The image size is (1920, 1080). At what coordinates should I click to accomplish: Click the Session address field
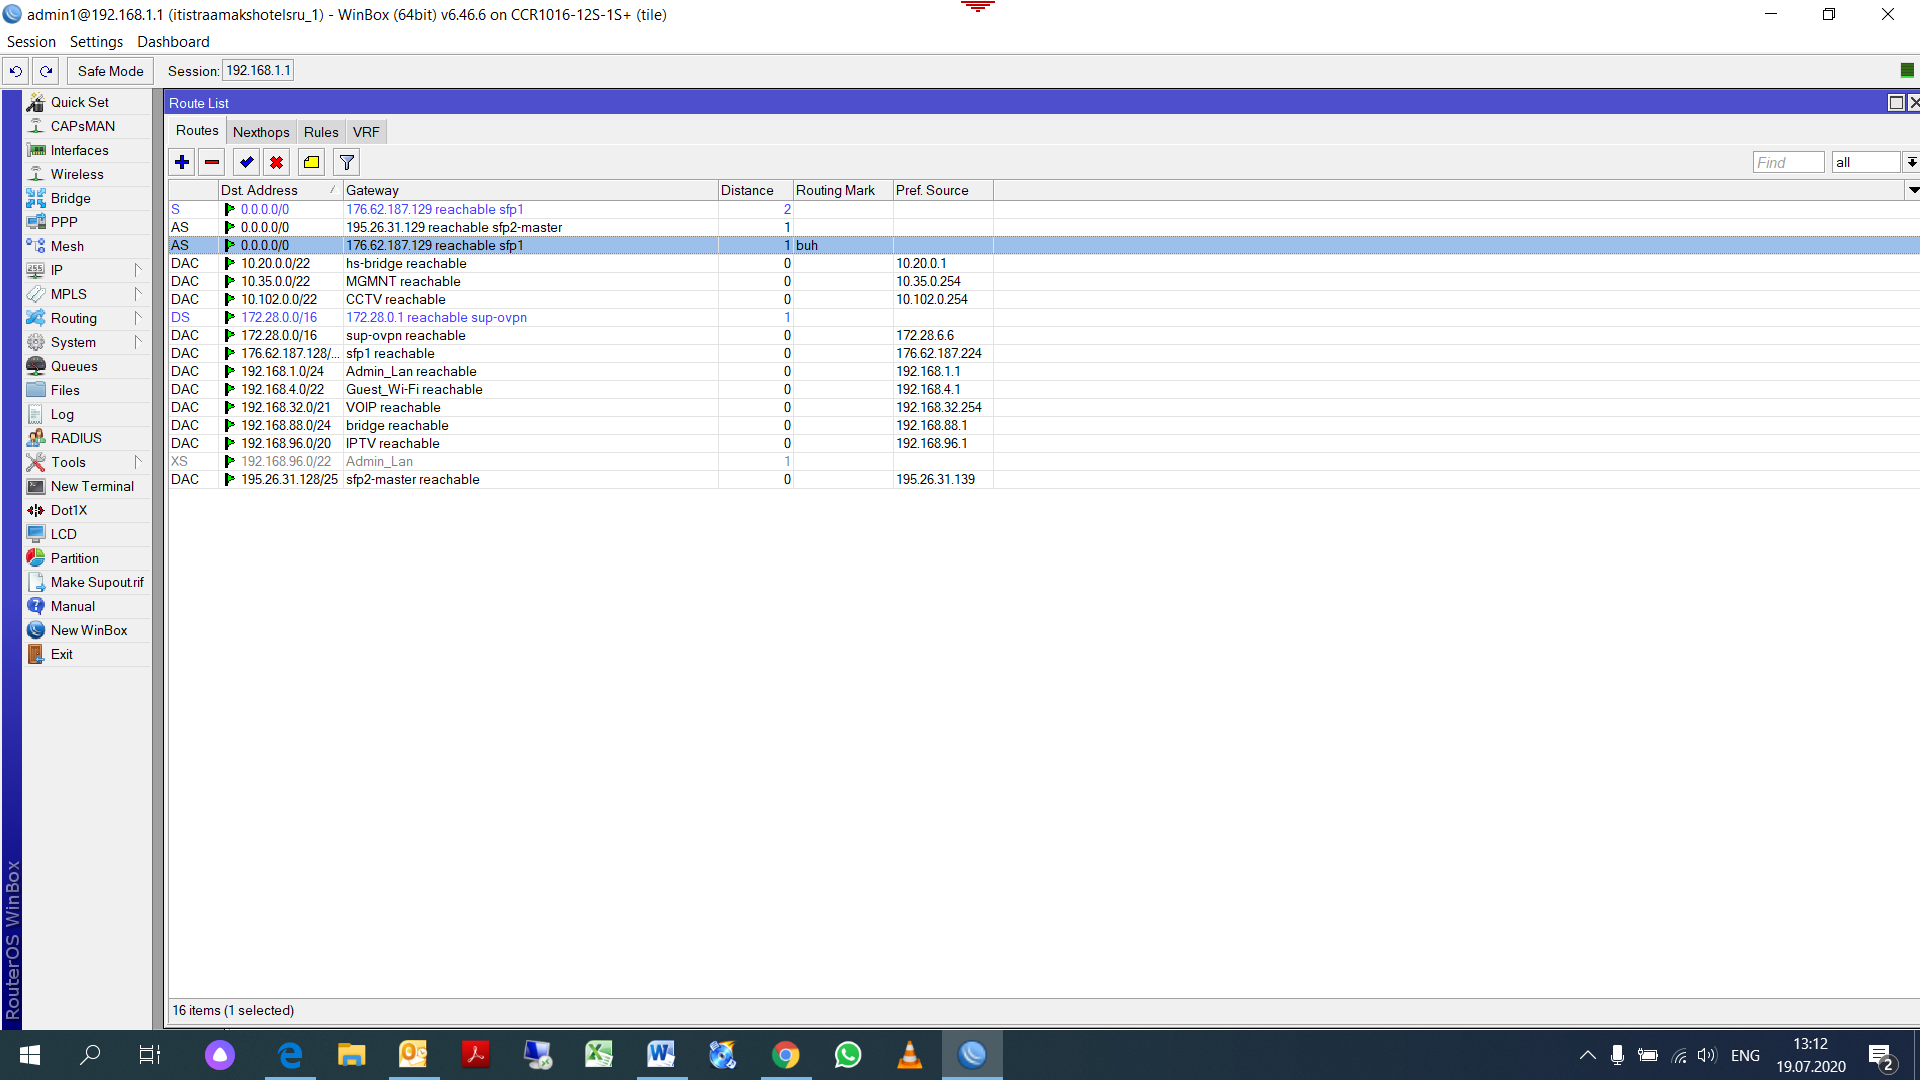pyautogui.click(x=258, y=71)
